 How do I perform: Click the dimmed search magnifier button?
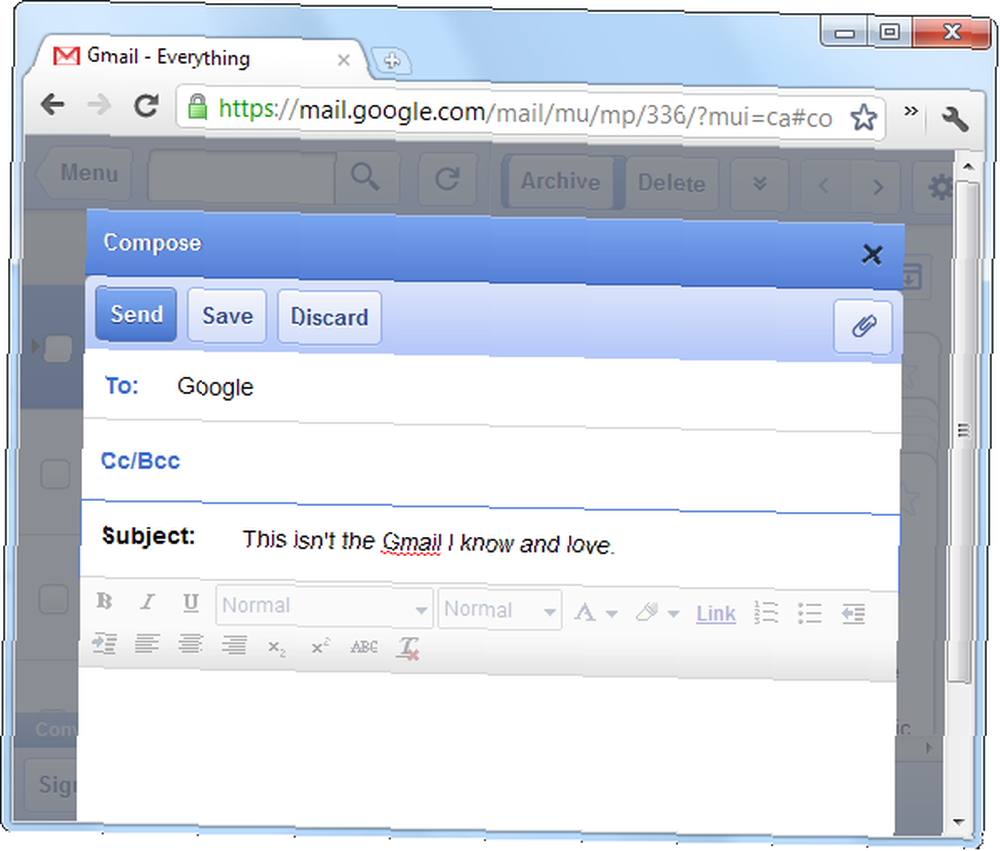point(365,176)
